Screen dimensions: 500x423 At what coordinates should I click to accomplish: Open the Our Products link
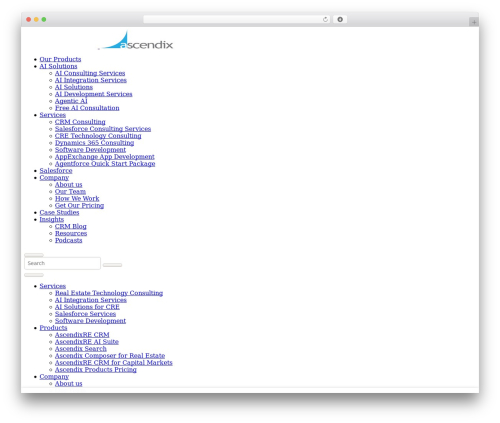click(60, 59)
